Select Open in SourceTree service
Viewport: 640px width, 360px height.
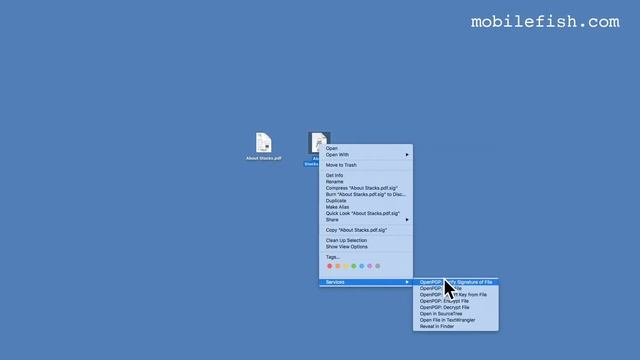point(456,314)
